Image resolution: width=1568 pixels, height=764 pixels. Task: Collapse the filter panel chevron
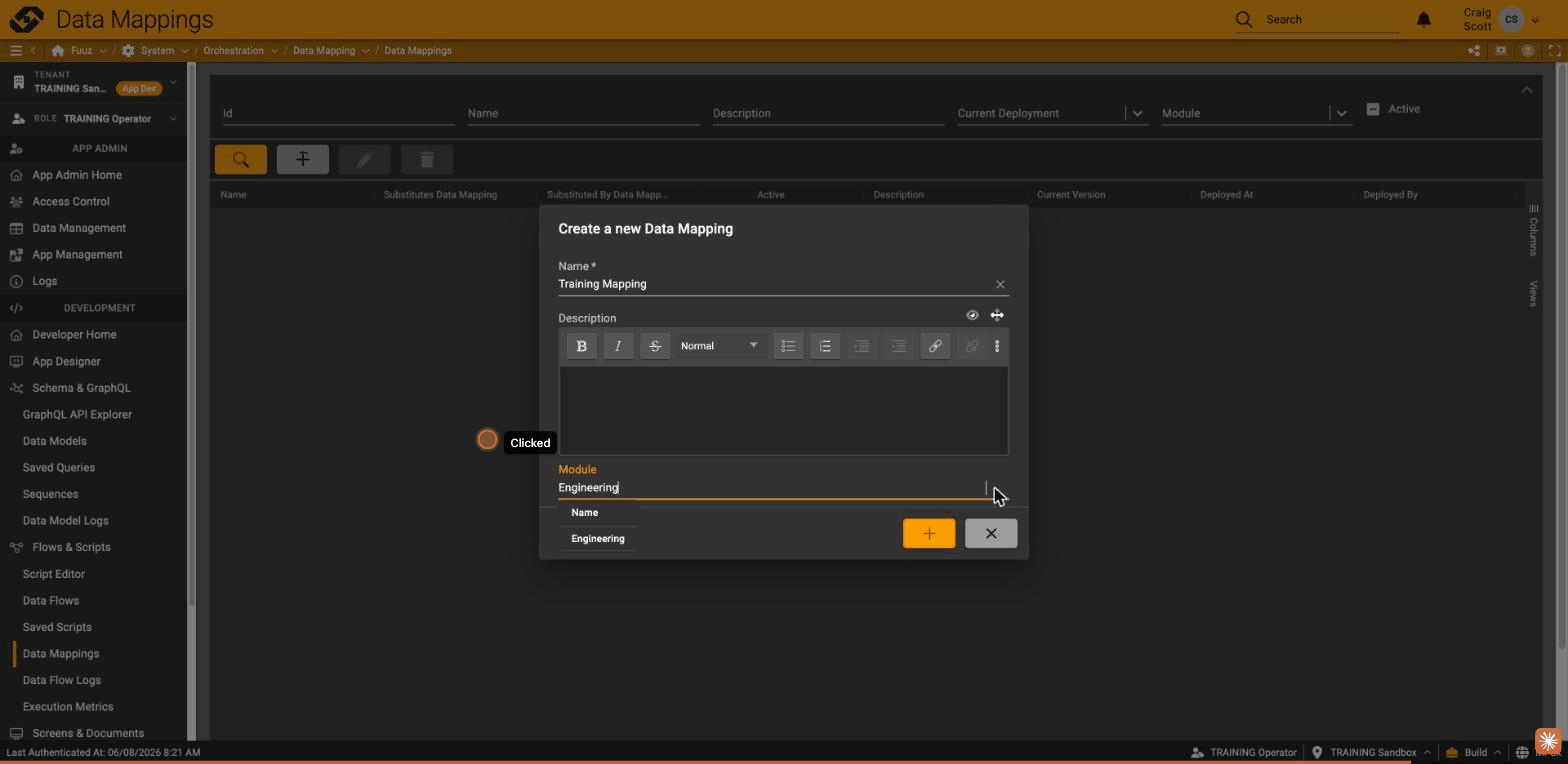[x=1527, y=90]
